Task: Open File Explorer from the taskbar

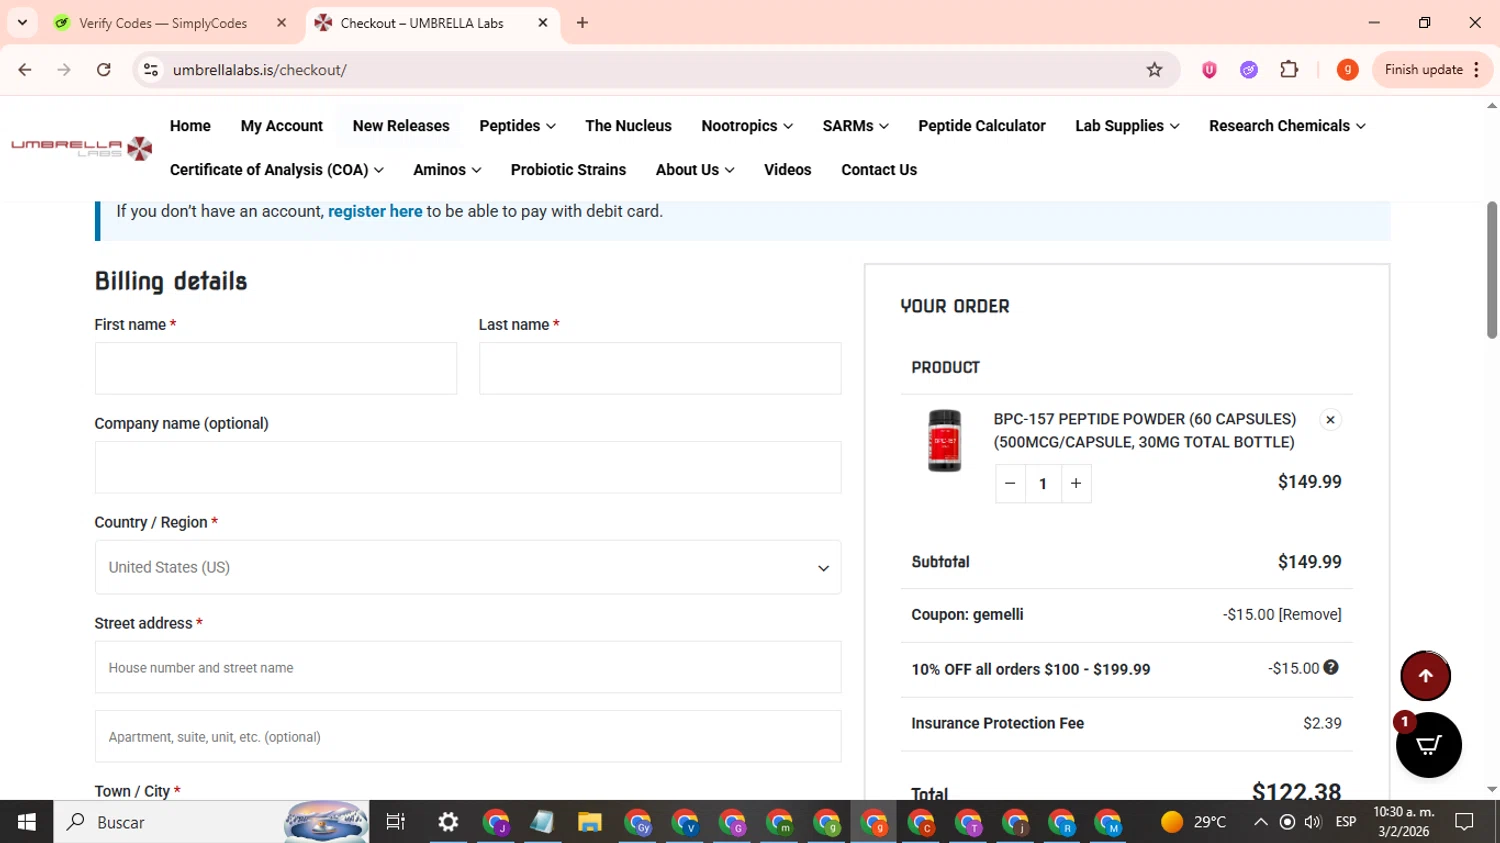Action: point(590,822)
